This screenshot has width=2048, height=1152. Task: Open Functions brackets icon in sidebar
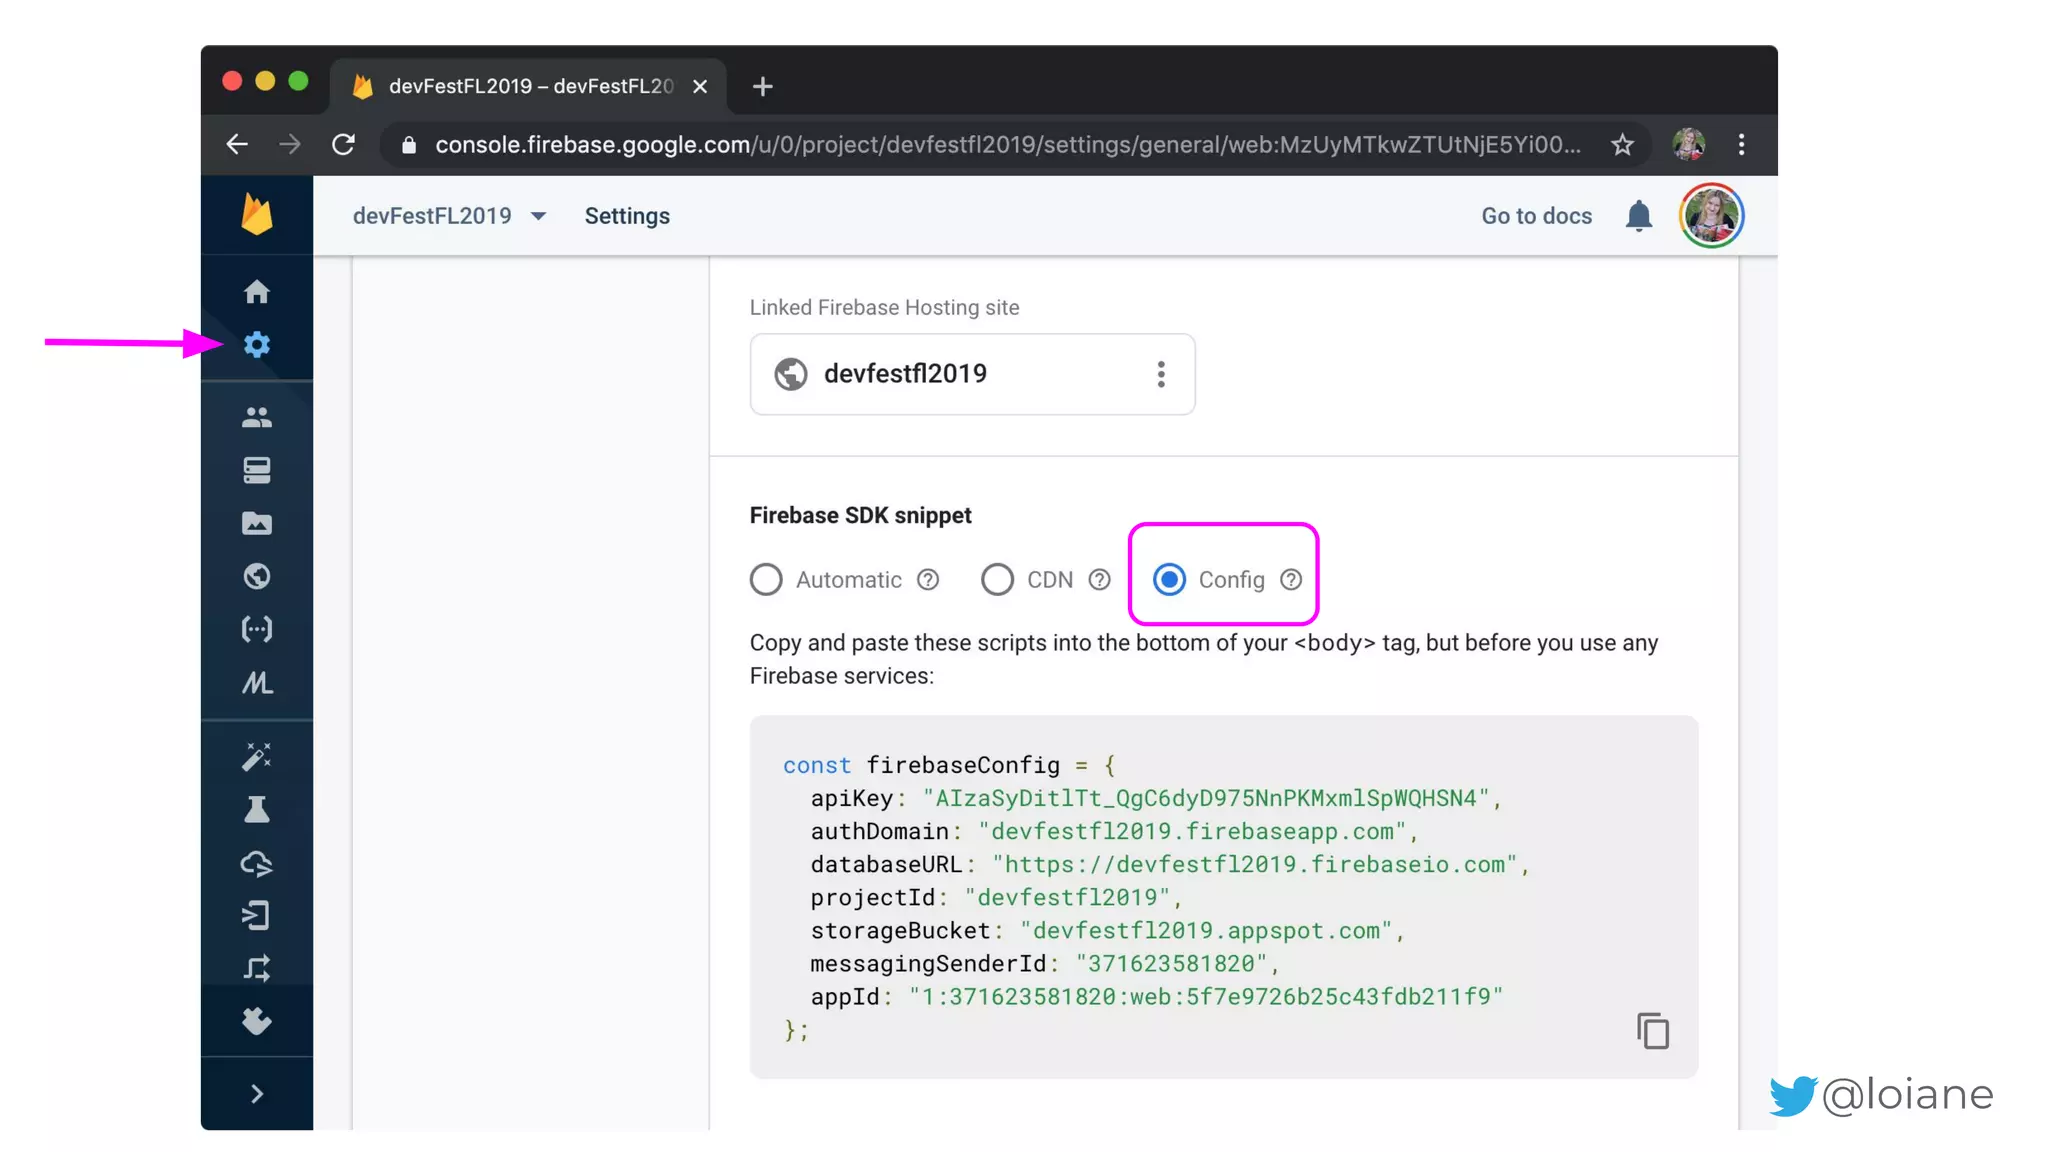click(257, 629)
